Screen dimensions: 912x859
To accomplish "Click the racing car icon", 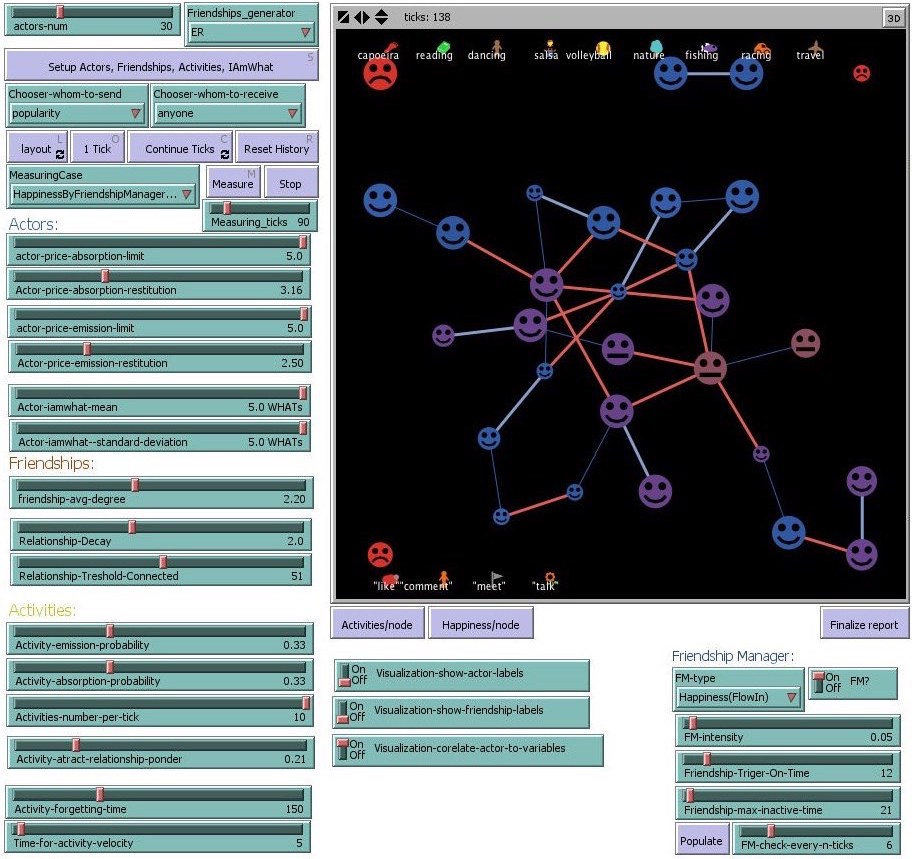I will 761,48.
